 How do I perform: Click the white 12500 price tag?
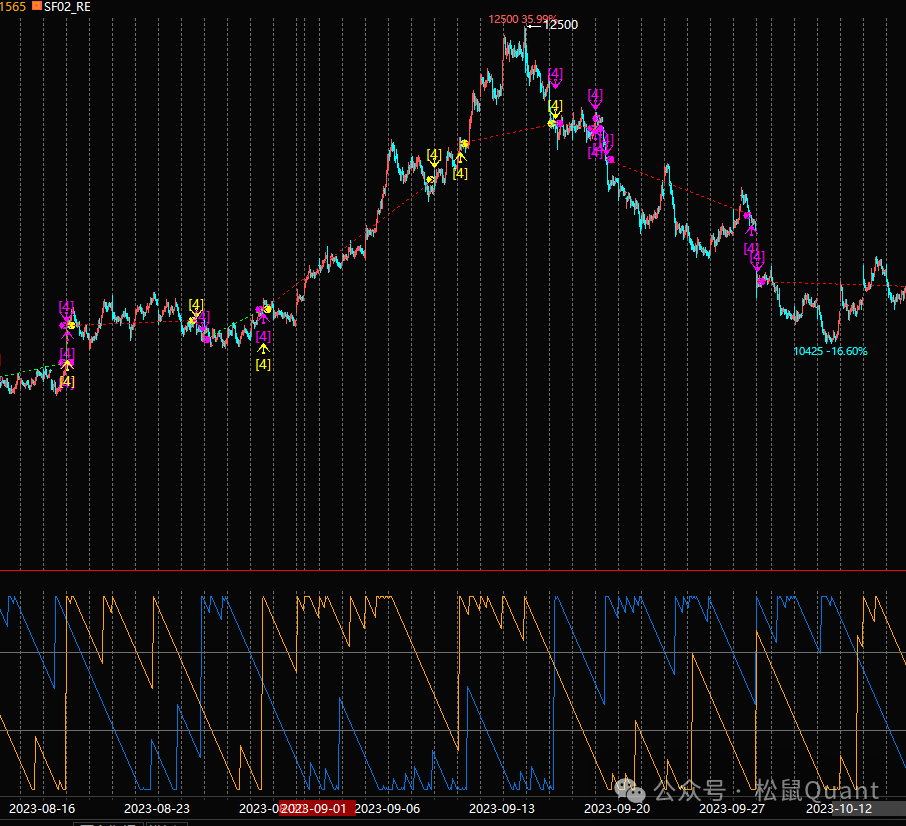click(x=560, y=25)
